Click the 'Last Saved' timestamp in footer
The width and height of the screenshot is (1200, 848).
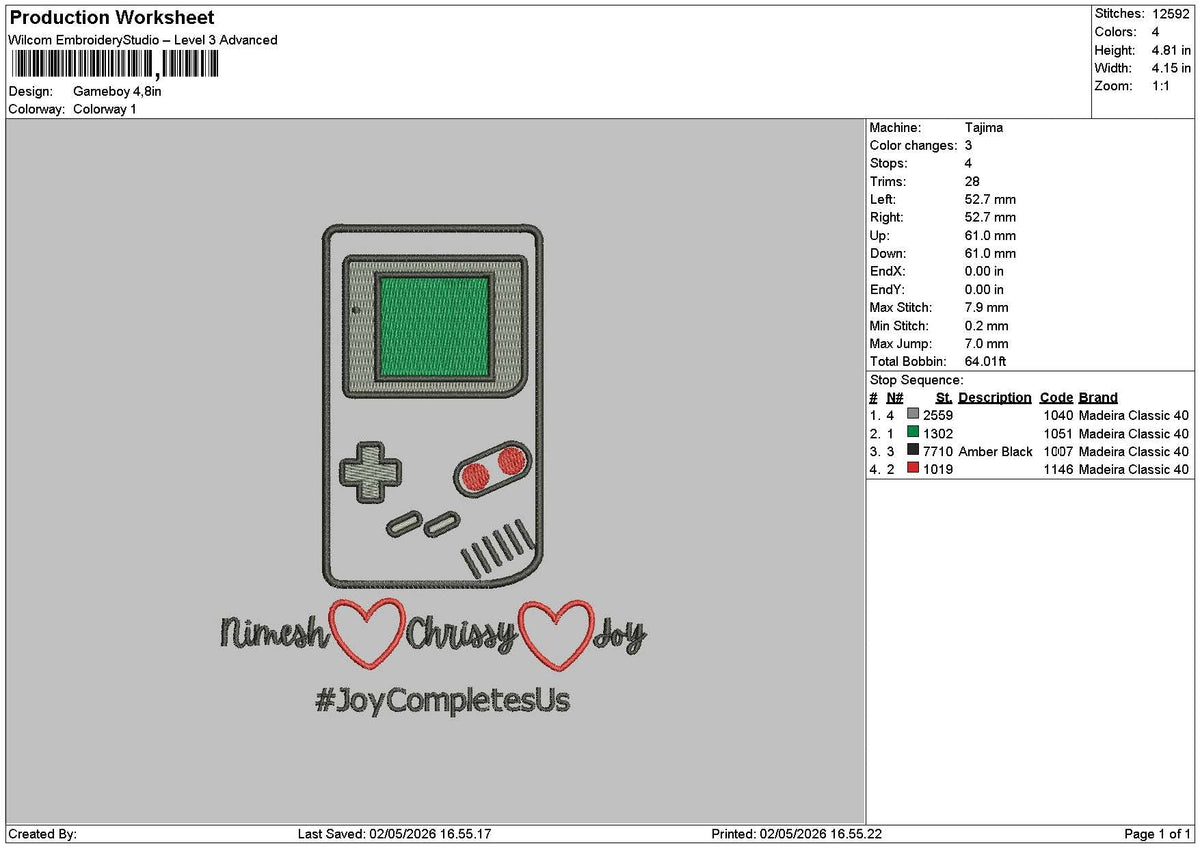pos(394,834)
